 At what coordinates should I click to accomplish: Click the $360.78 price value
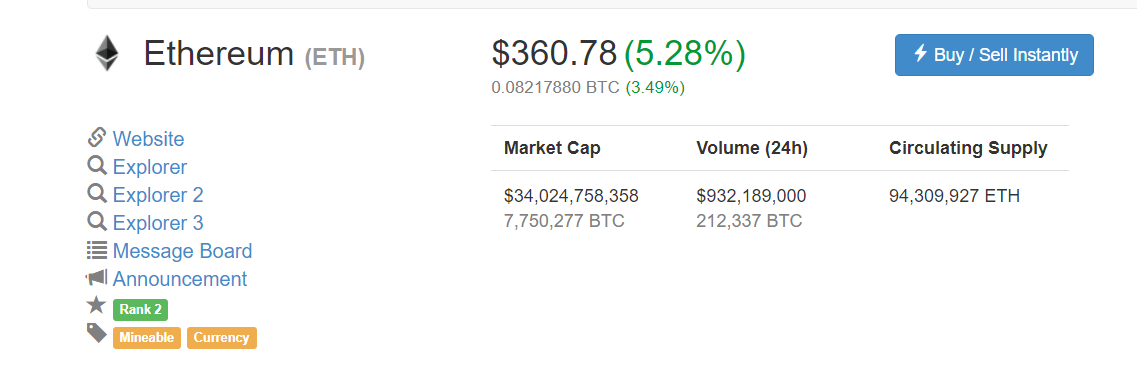pyautogui.click(x=554, y=53)
